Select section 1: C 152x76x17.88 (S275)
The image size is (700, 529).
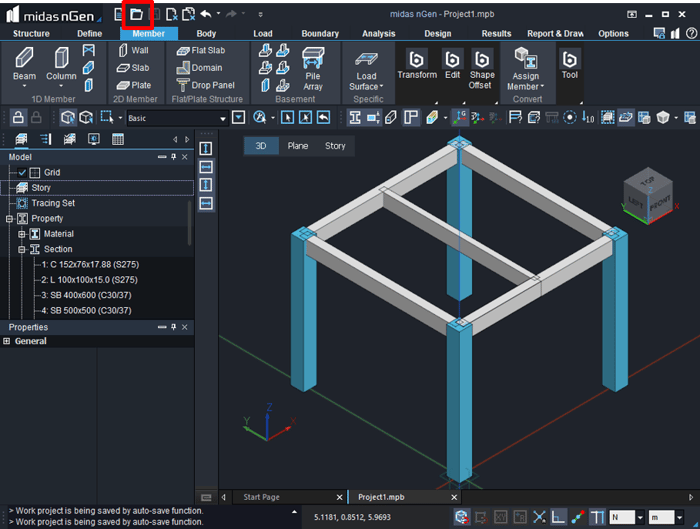[x=90, y=264]
